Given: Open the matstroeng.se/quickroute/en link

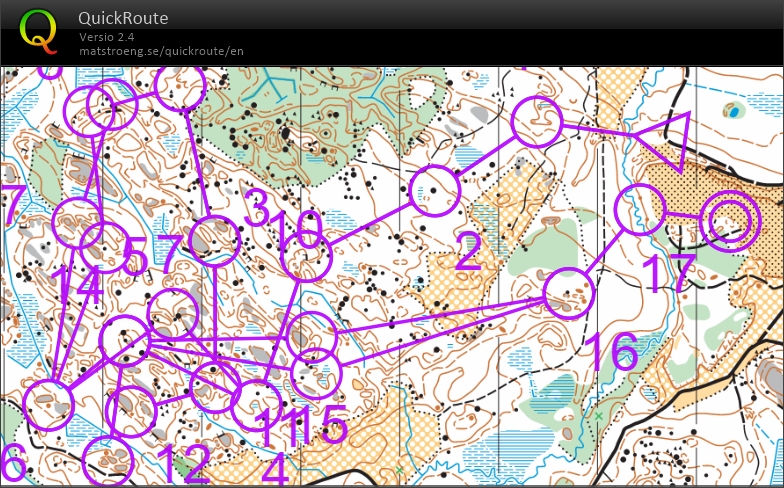Looking at the screenshot, I should (x=162, y=51).
